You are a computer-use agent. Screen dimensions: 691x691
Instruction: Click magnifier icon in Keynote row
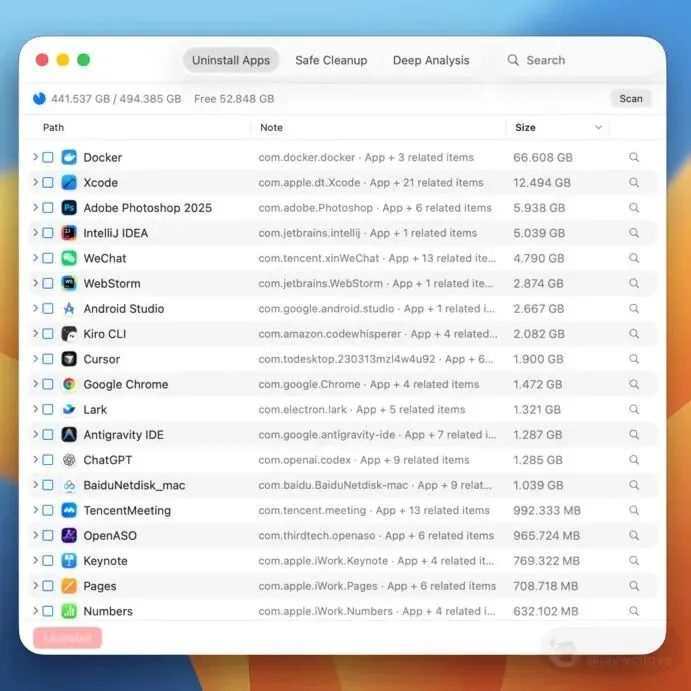[634, 561]
